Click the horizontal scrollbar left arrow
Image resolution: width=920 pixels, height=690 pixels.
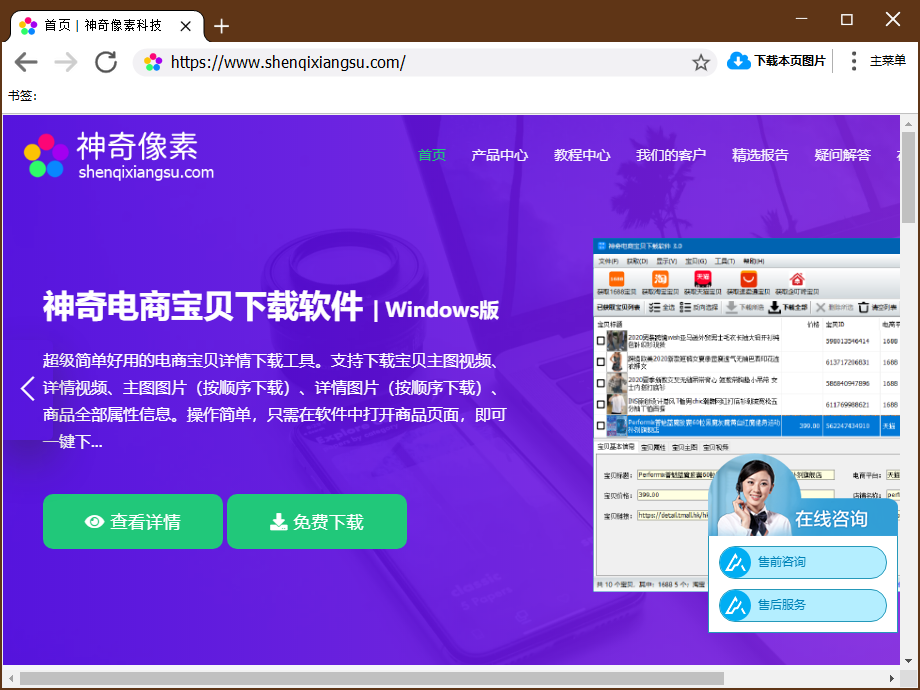[11, 678]
